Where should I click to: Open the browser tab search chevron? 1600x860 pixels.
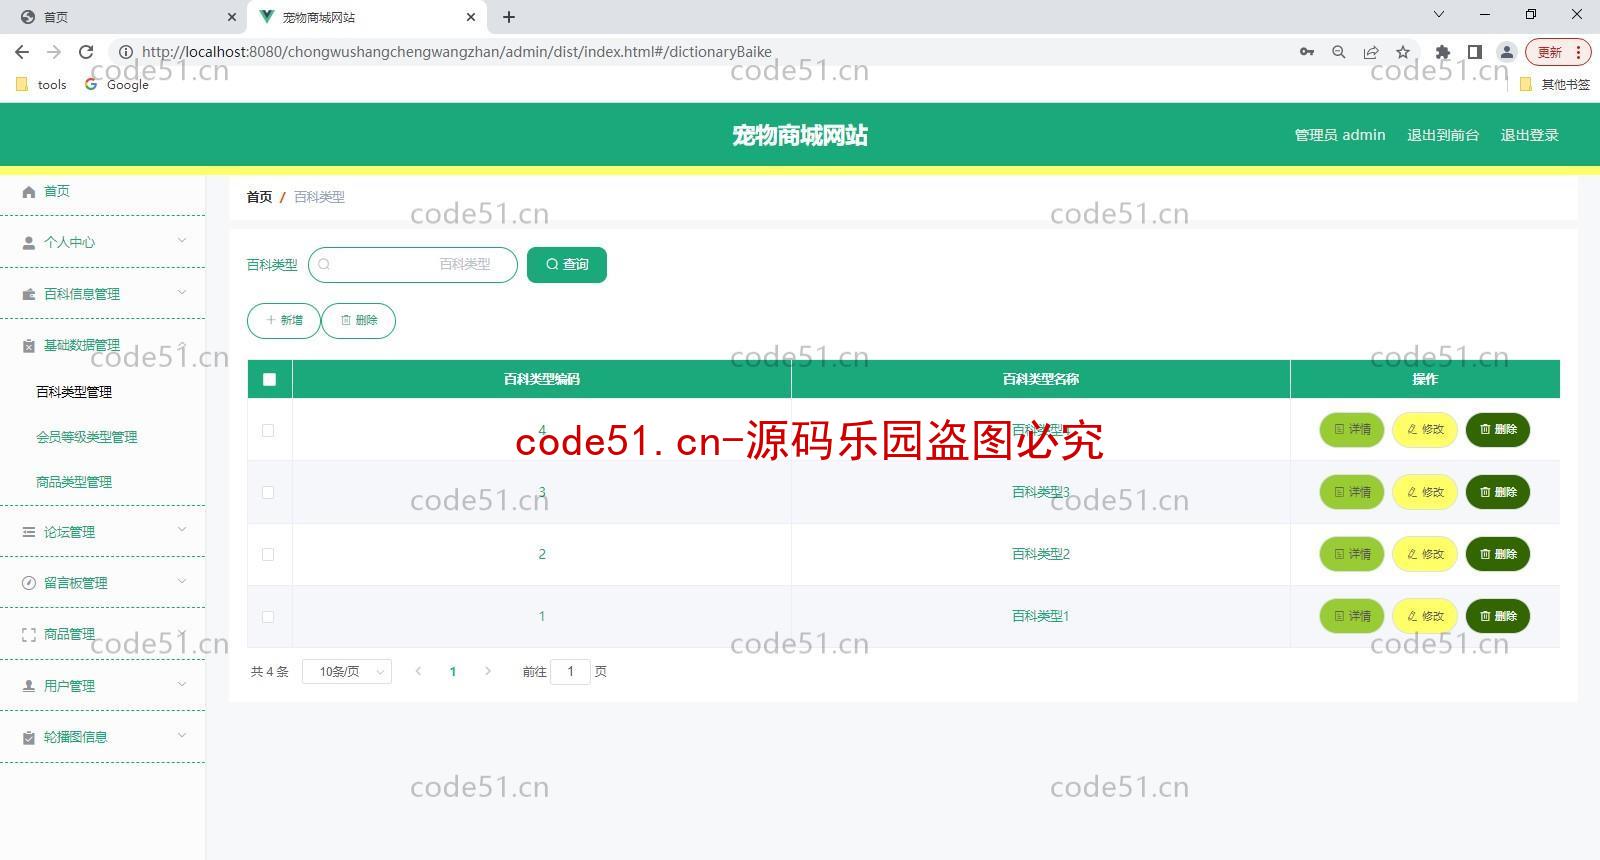coord(1439,15)
